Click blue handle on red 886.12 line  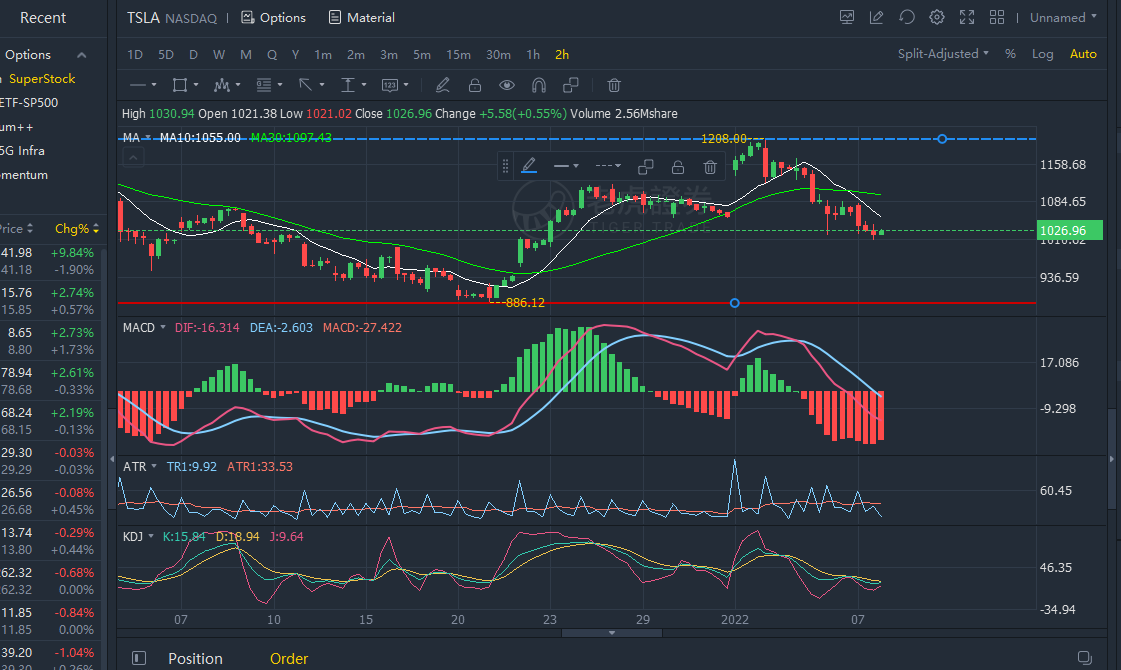click(734, 303)
